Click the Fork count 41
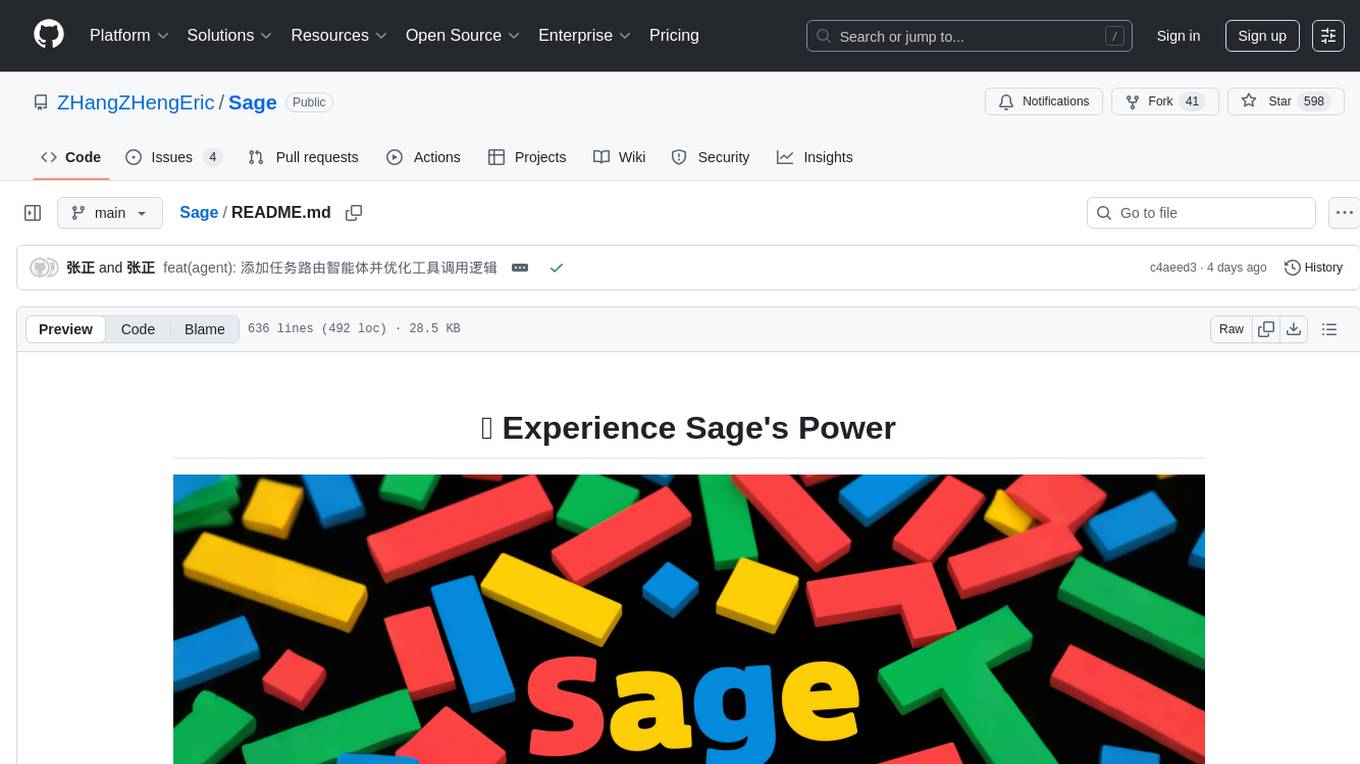The image size is (1360, 764). [x=1191, y=102]
